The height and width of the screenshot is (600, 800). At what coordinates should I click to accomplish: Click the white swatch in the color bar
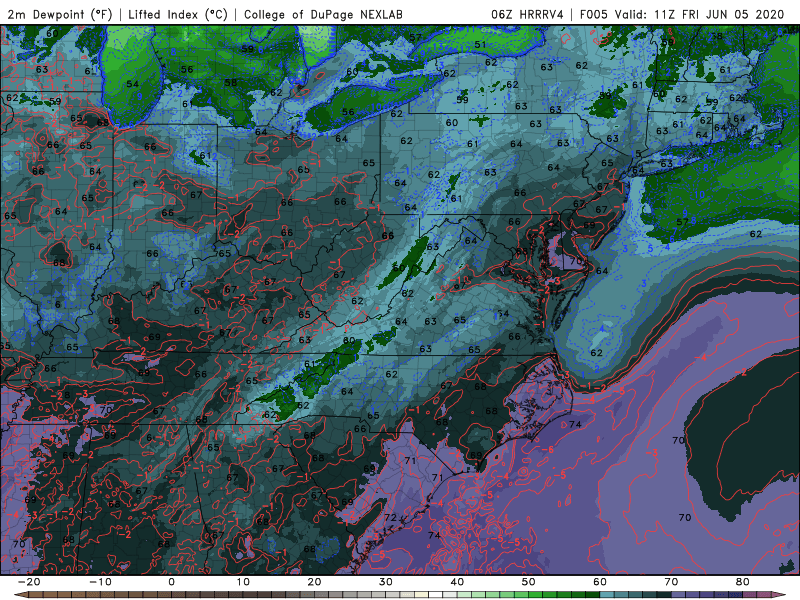click(436, 595)
